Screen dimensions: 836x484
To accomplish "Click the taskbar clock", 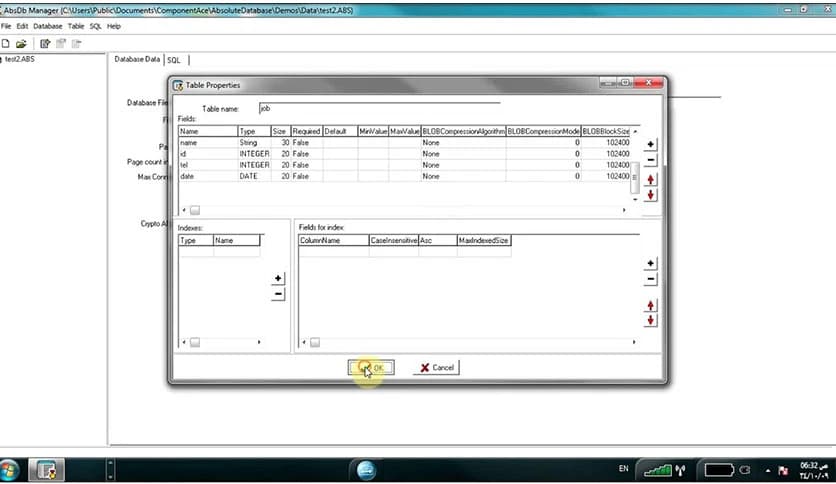I will 814,470.
